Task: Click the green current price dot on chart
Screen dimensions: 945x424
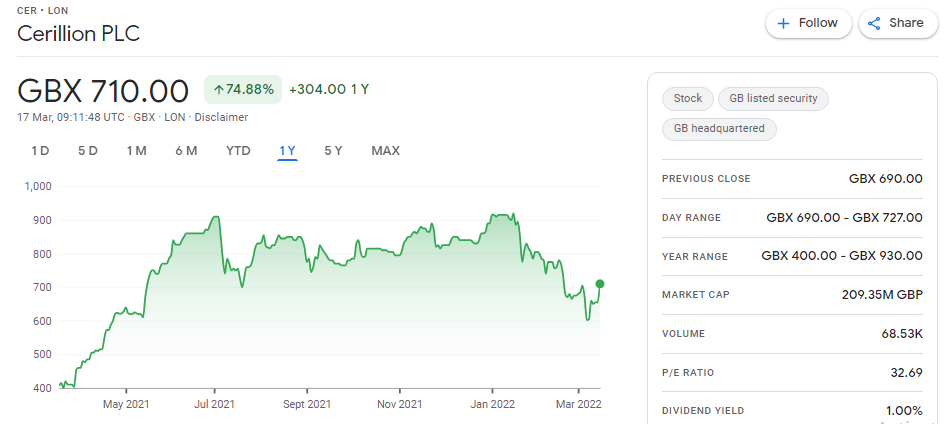Action: click(600, 284)
